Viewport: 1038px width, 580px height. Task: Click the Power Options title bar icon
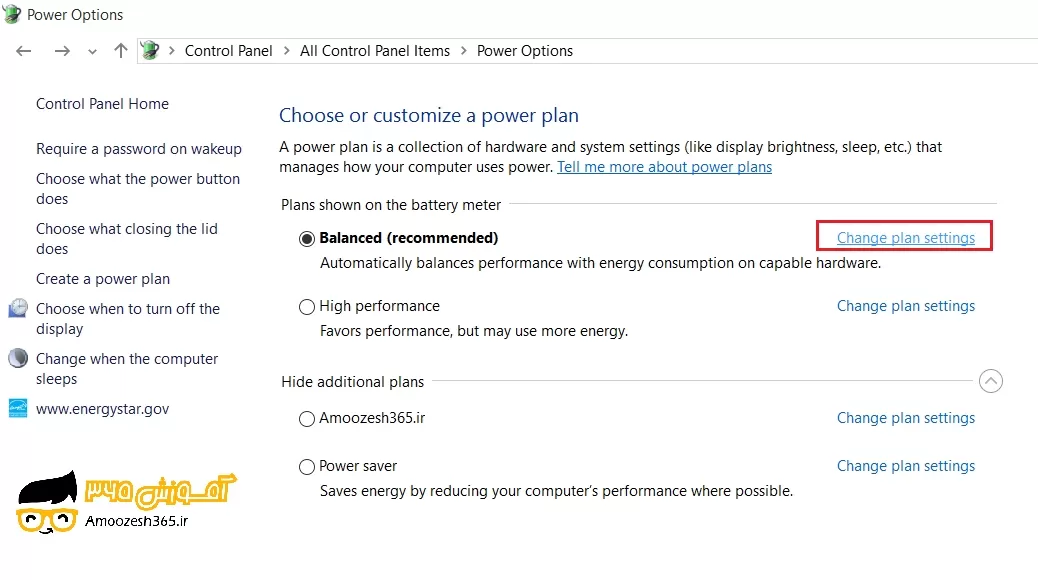[12, 14]
